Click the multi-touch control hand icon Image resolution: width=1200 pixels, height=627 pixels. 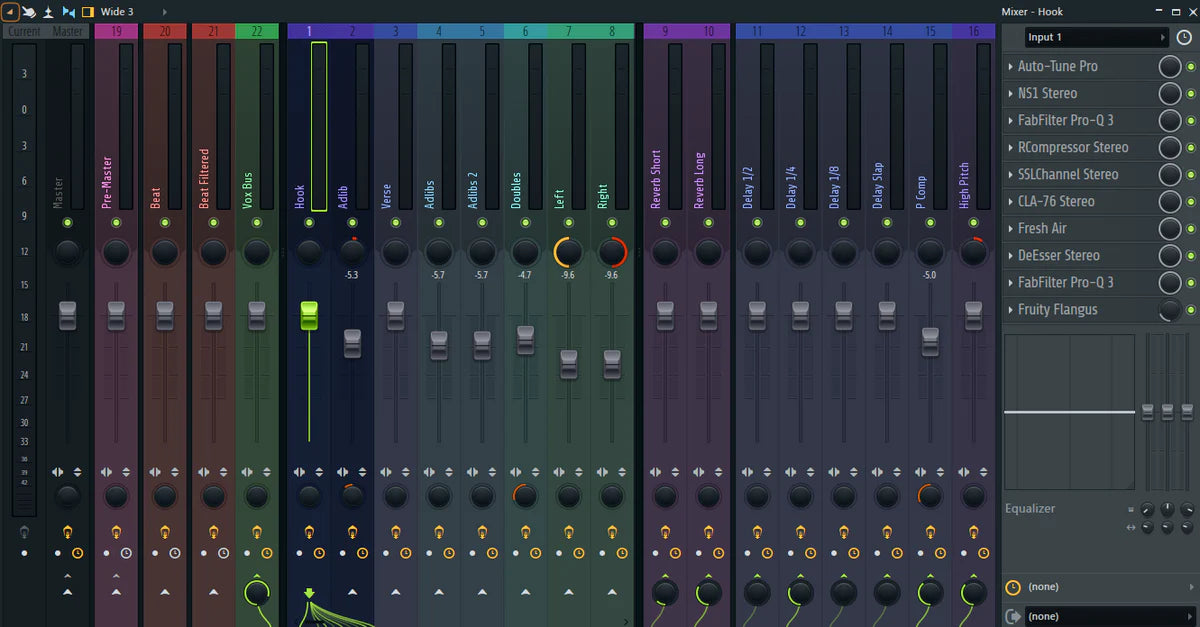click(29, 11)
